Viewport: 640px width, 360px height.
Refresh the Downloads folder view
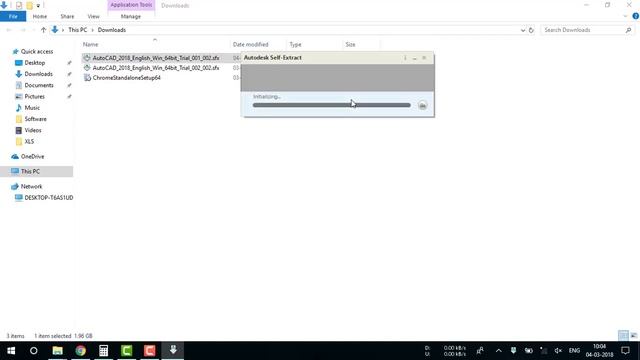click(x=531, y=30)
